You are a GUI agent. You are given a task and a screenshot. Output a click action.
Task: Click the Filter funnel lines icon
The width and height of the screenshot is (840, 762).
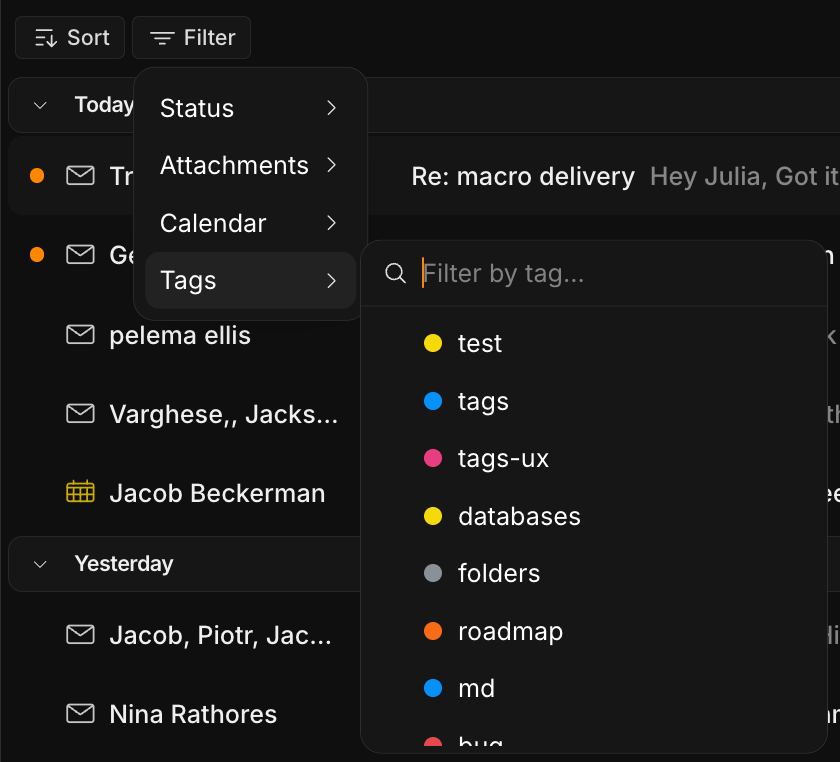point(162,38)
